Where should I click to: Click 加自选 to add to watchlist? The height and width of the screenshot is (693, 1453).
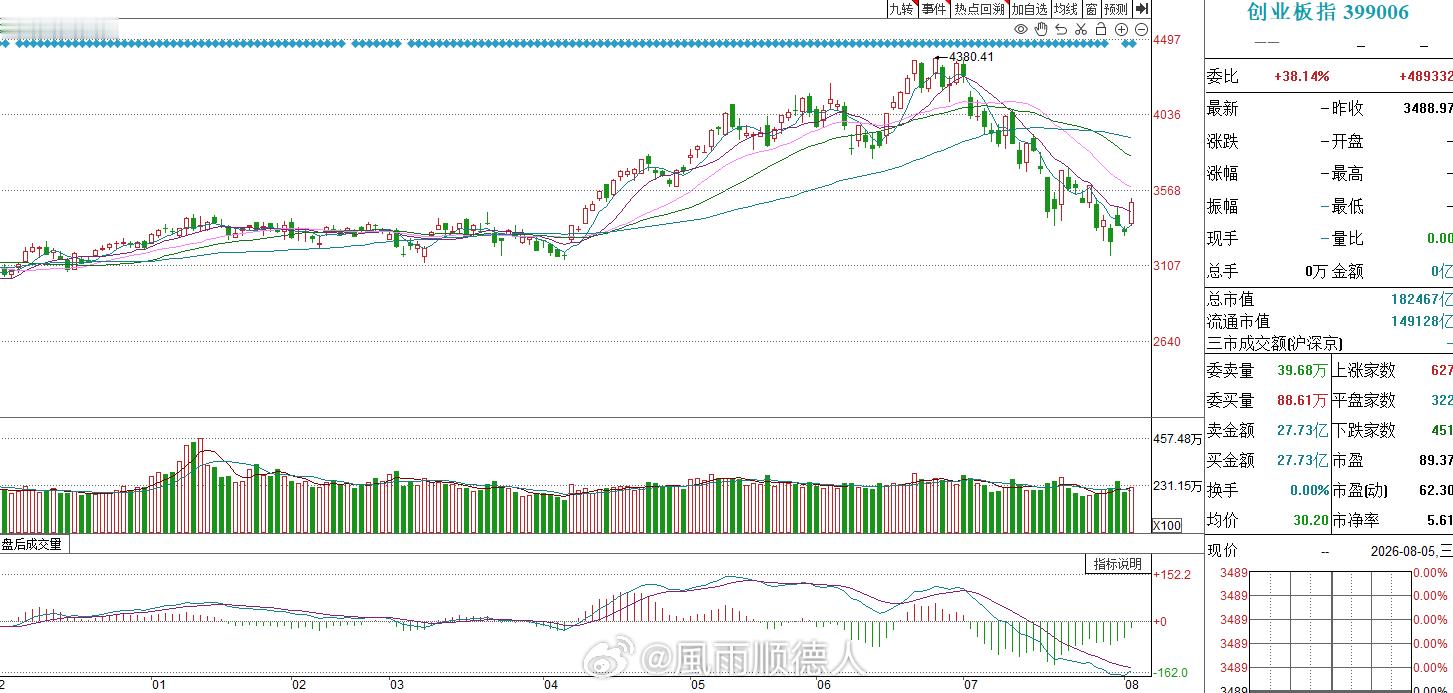[x=1029, y=8]
